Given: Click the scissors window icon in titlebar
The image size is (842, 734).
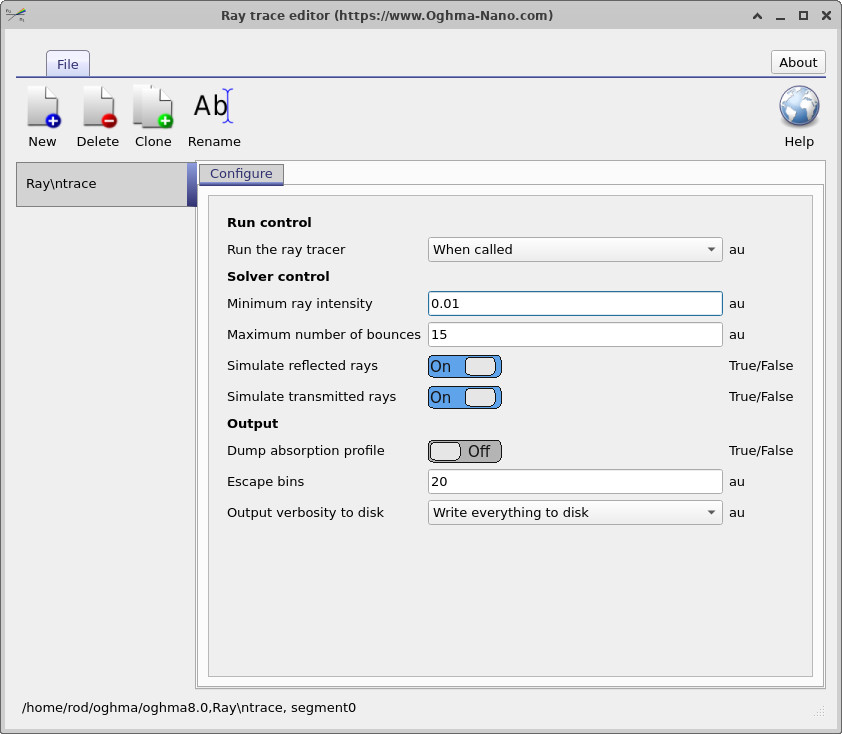Looking at the screenshot, I should [x=17, y=15].
